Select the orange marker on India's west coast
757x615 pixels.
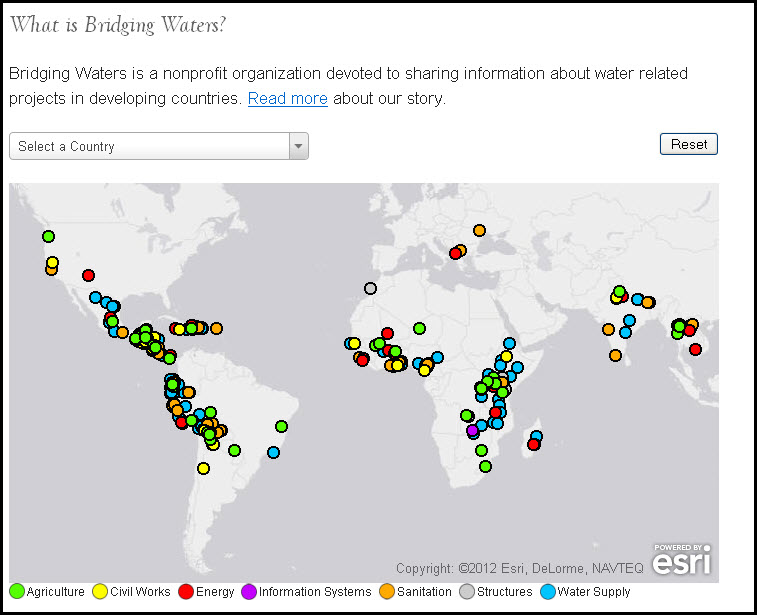click(x=608, y=330)
